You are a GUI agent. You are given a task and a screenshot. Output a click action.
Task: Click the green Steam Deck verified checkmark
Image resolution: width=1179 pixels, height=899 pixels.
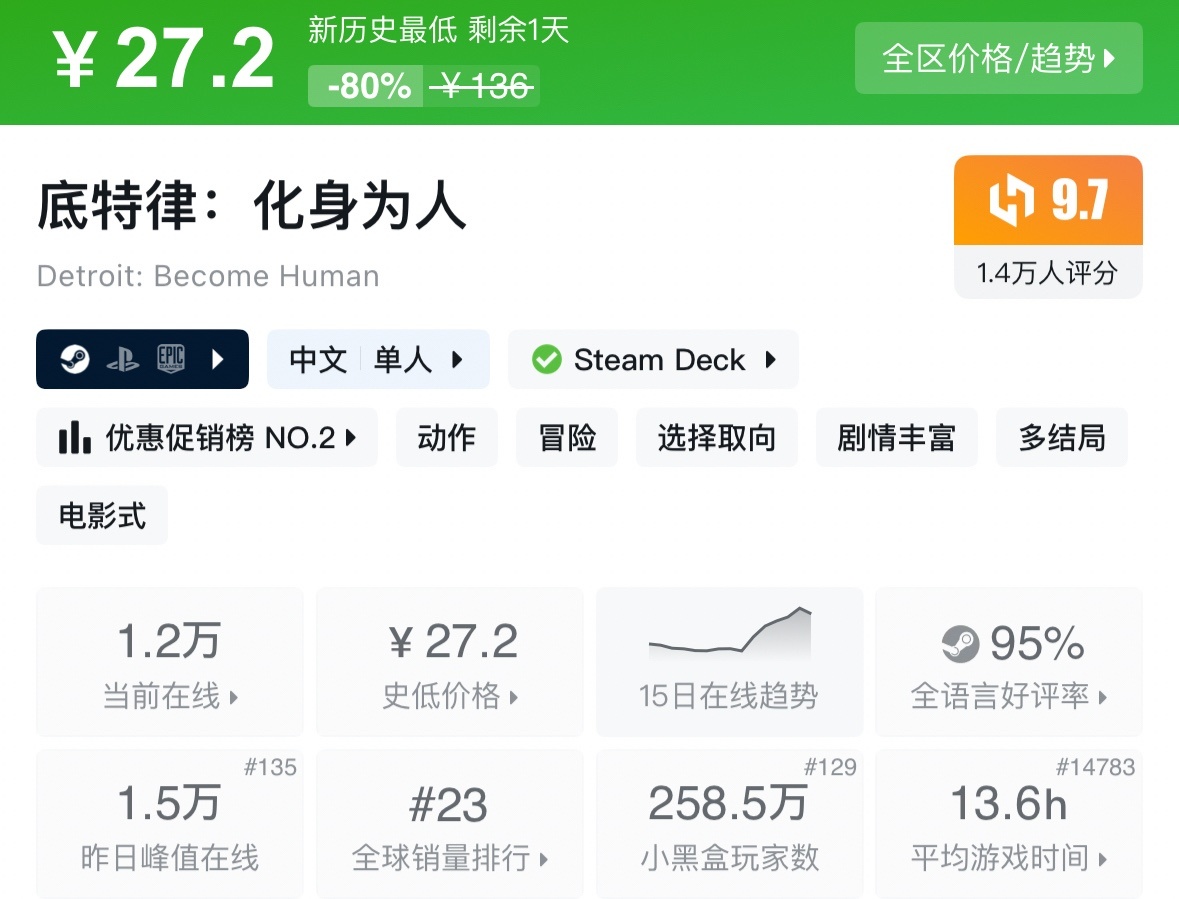(547, 359)
